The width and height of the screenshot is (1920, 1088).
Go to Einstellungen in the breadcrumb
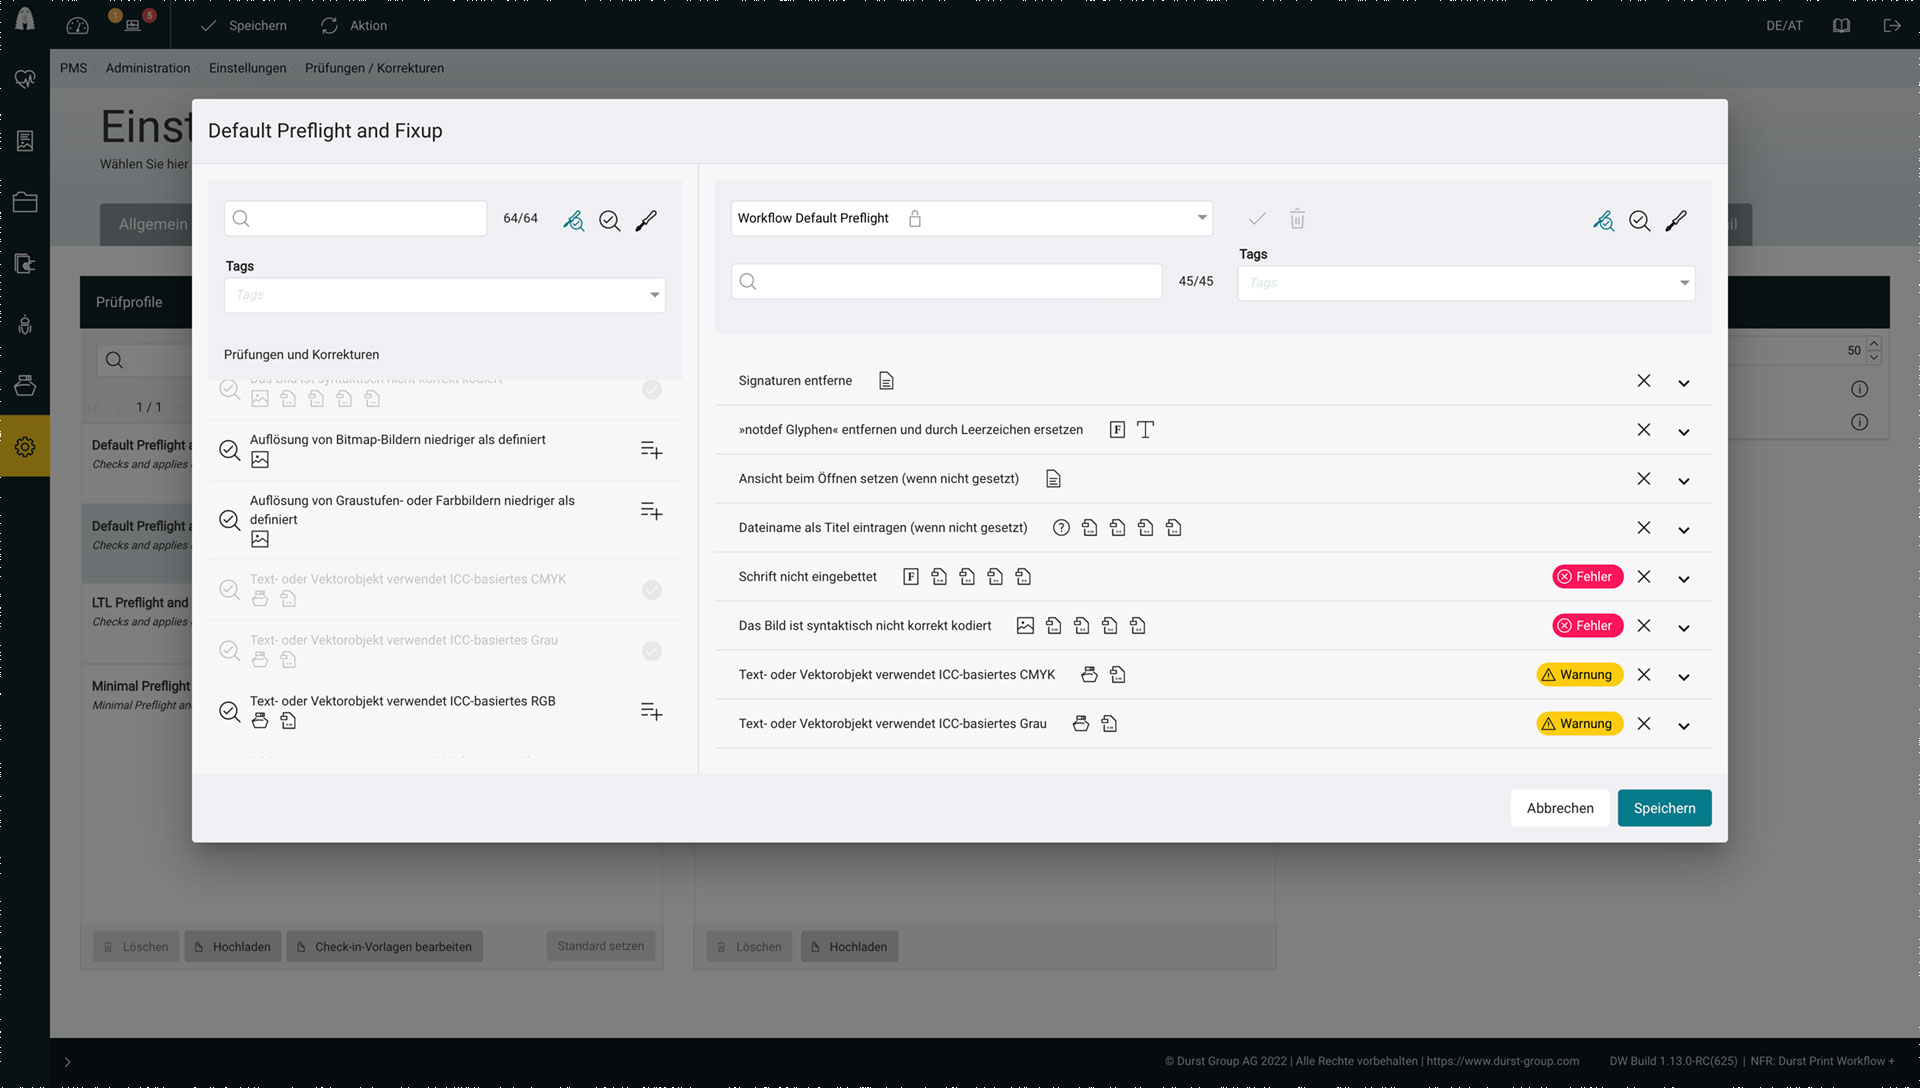pyautogui.click(x=247, y=68)
